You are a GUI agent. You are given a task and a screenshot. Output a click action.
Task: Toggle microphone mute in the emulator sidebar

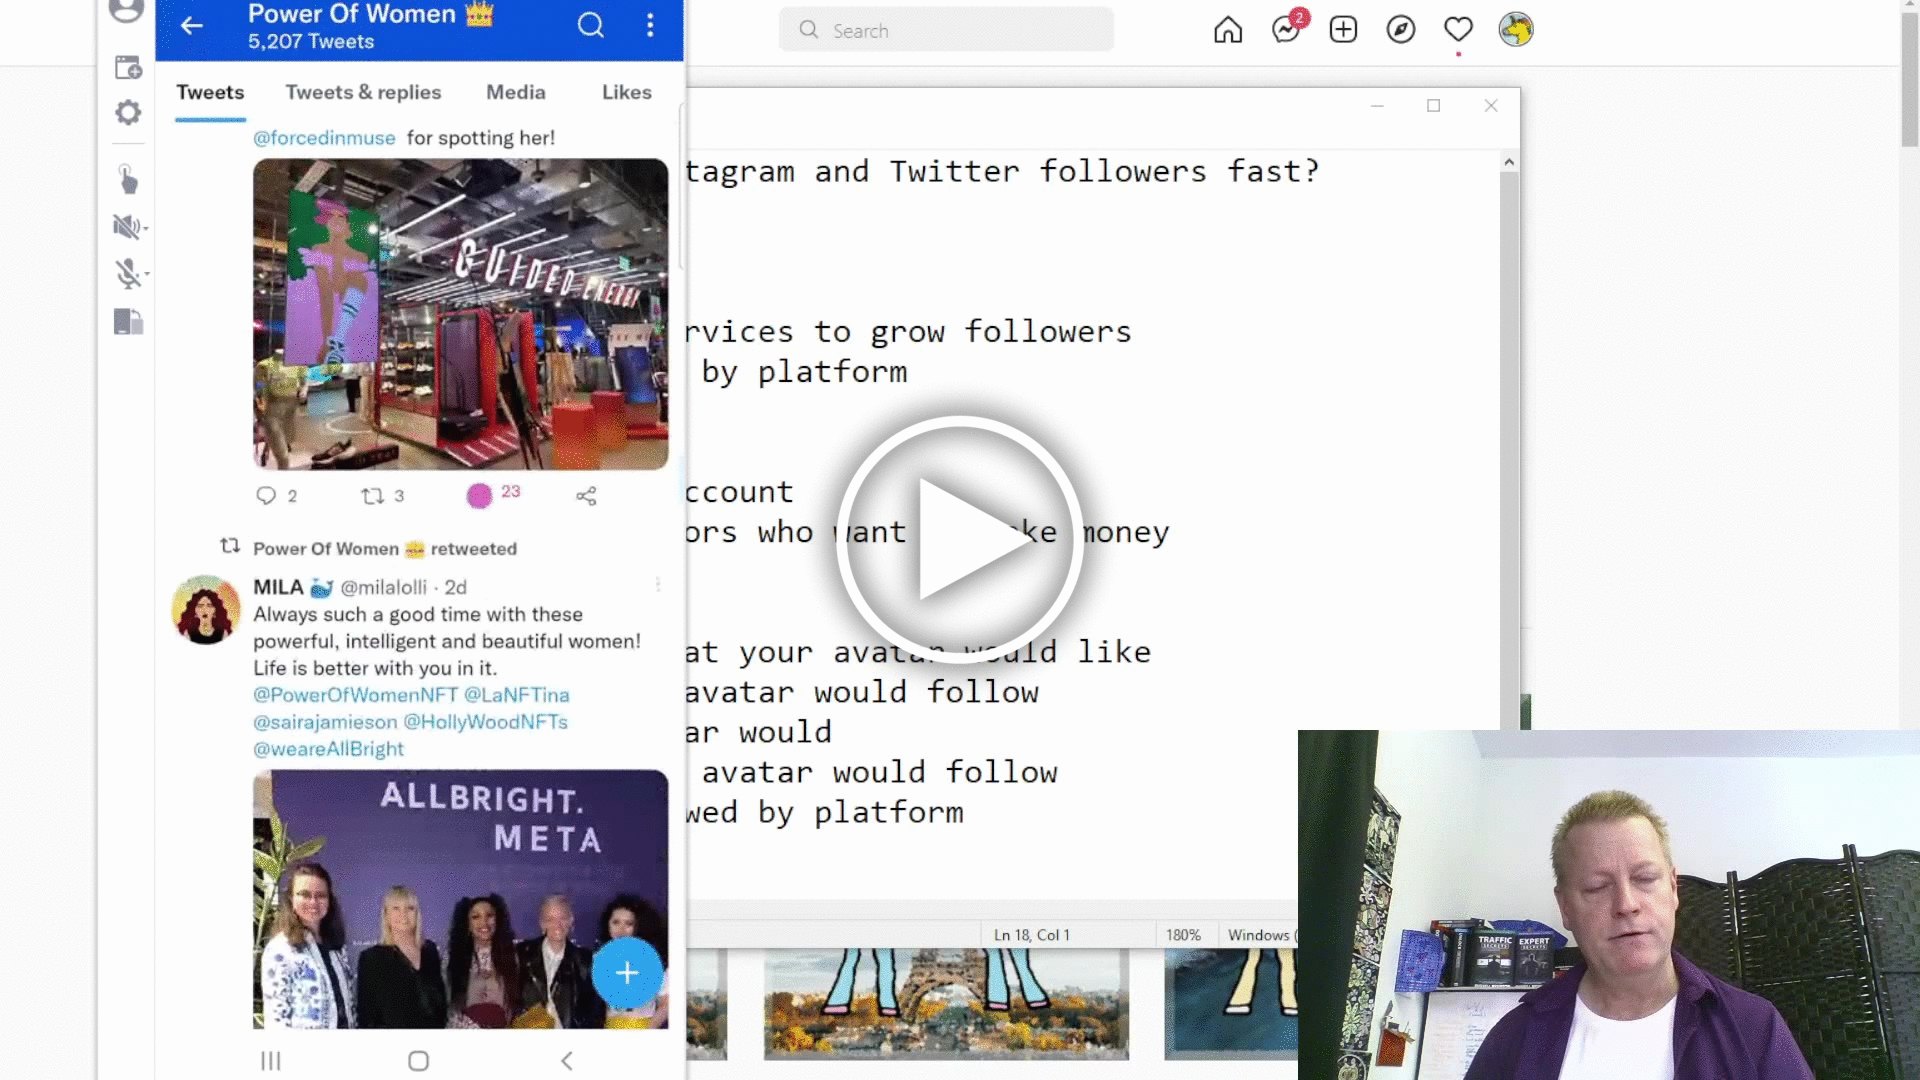(128, 273)
